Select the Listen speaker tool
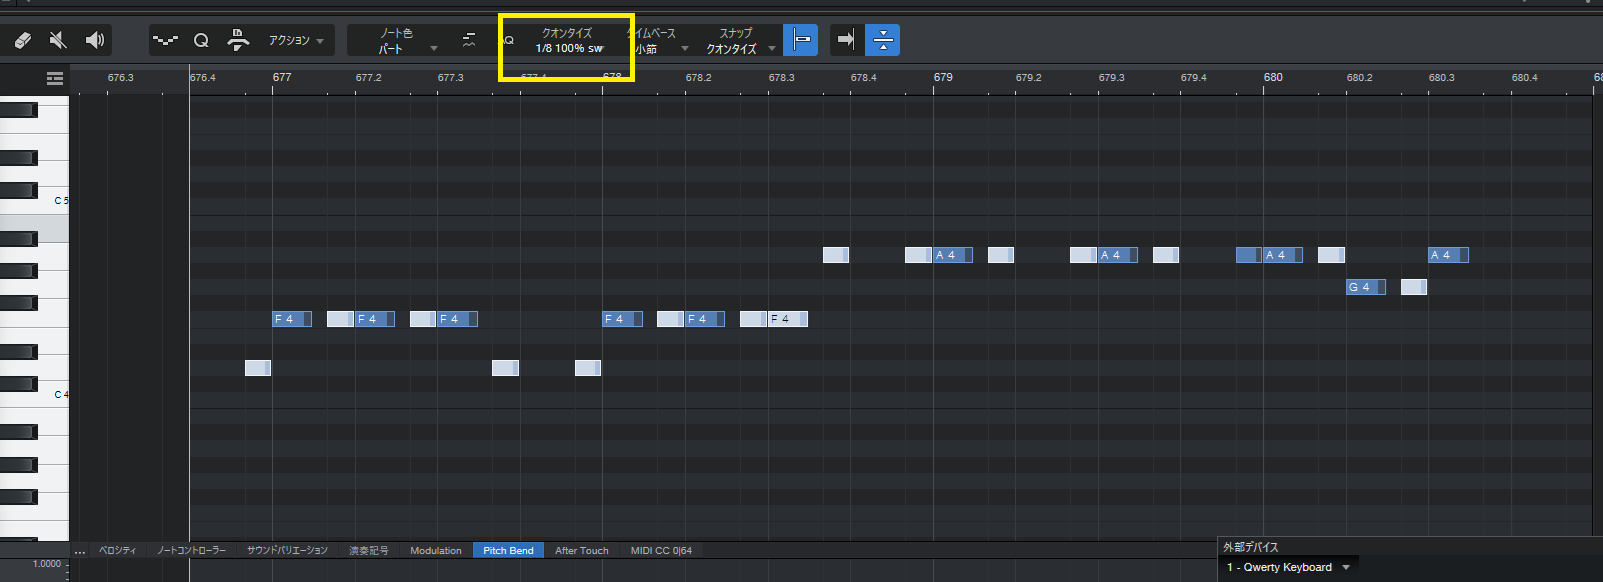Viewport: 1603px width, 582px height. coord(95,40)
